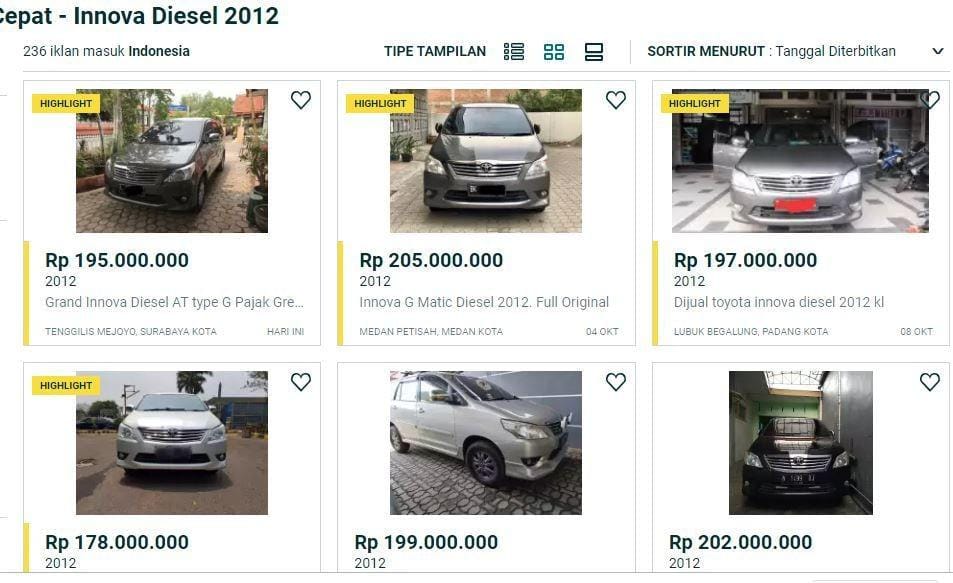Click the heart on the Rp 205.000.000 listing
953x583 pixels.
point(616,100)
